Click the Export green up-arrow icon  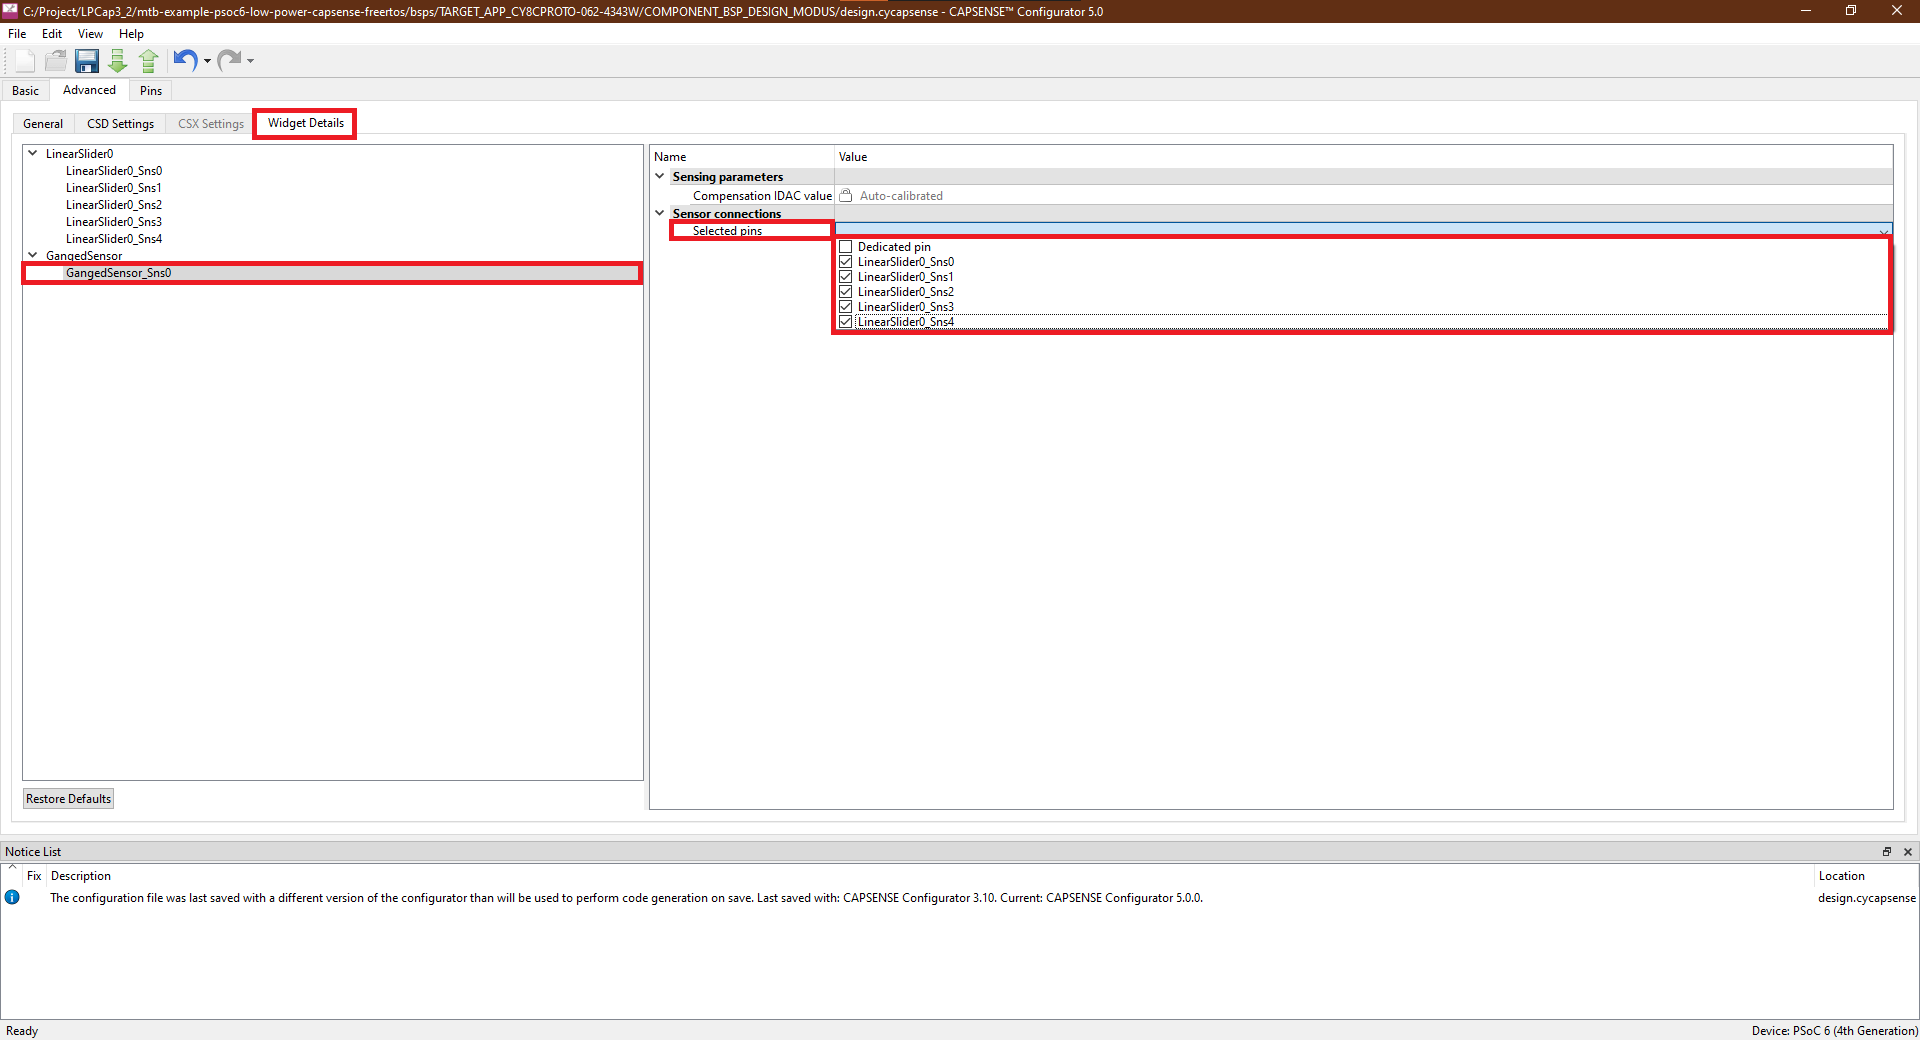click(149, 61)
